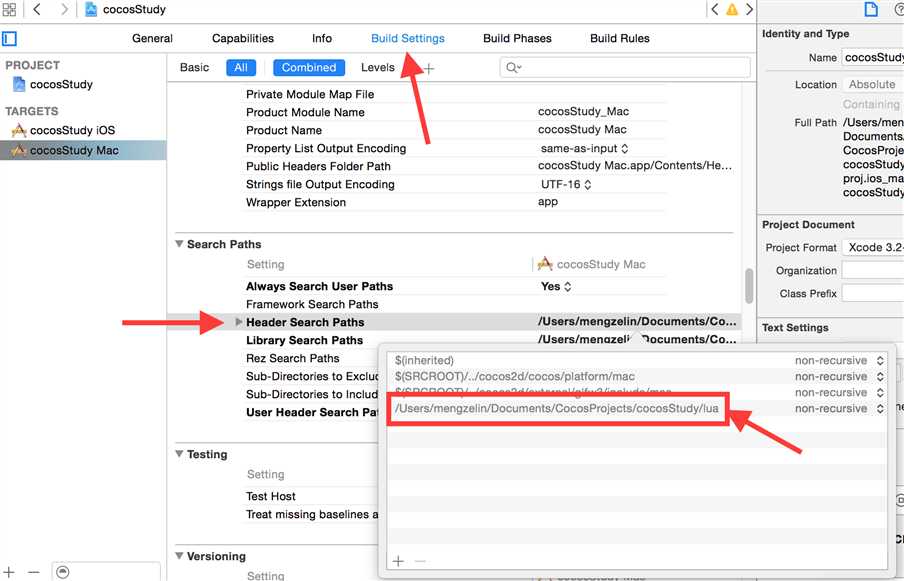This screenshot has height=581, width=904.
Task: Click the cocosStudy breadcrumb title
Action: click(134, 9)
